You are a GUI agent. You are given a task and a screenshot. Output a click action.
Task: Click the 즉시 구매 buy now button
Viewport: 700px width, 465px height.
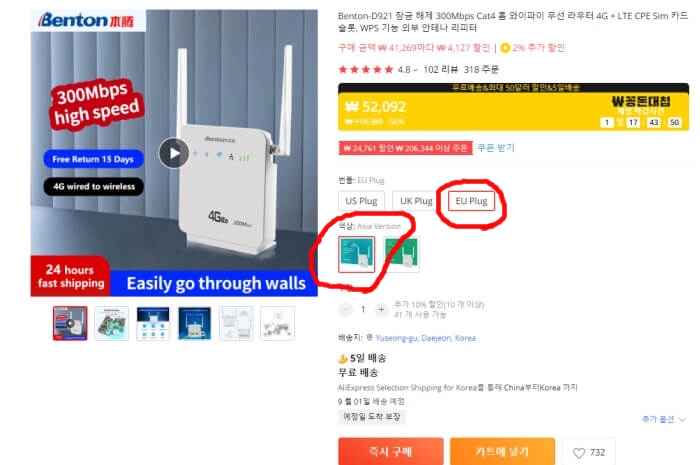click(391, 452)
